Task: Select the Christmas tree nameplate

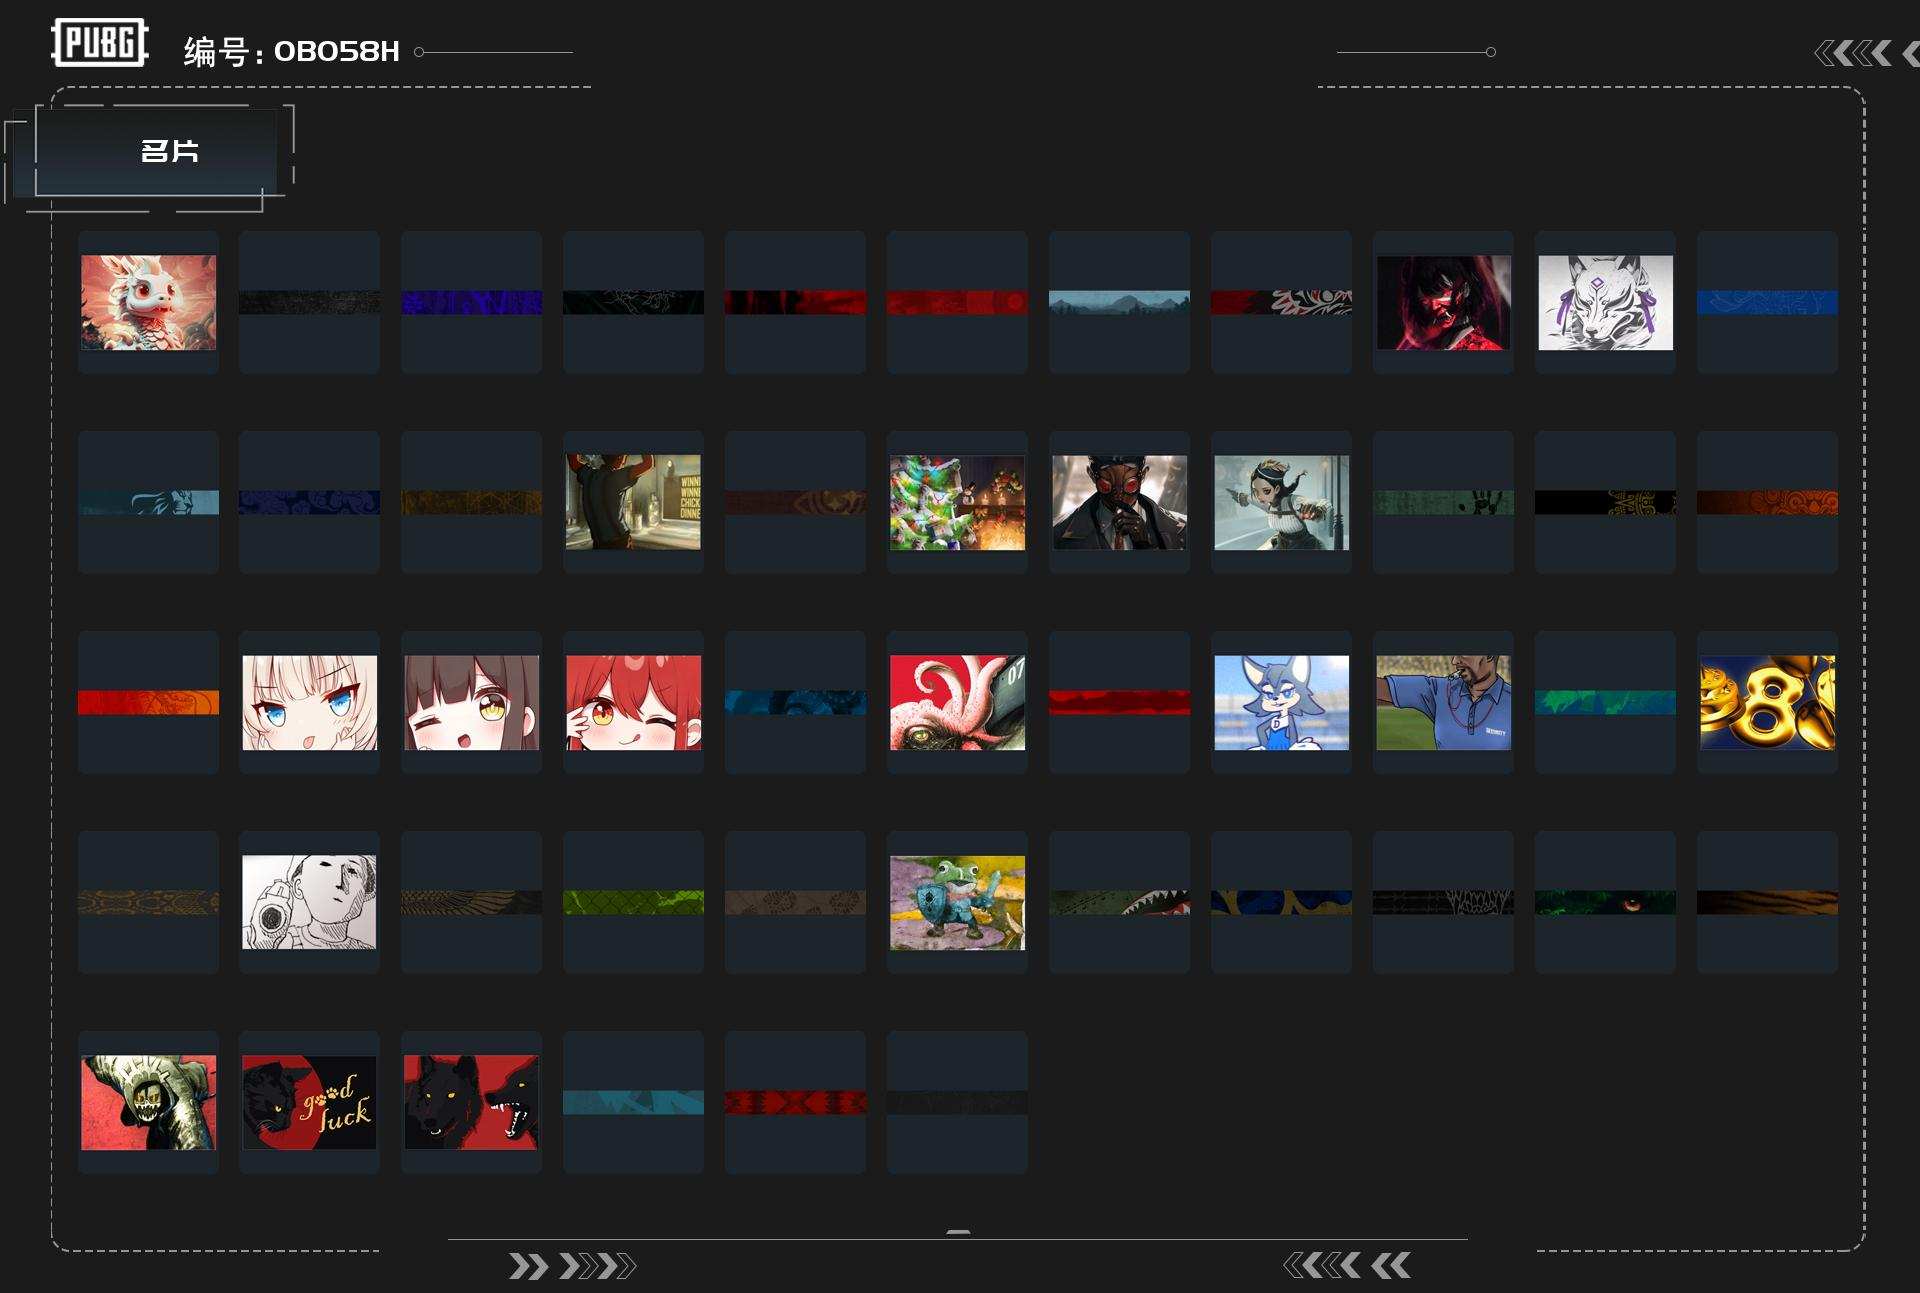Action: click(x=958, y=502)
